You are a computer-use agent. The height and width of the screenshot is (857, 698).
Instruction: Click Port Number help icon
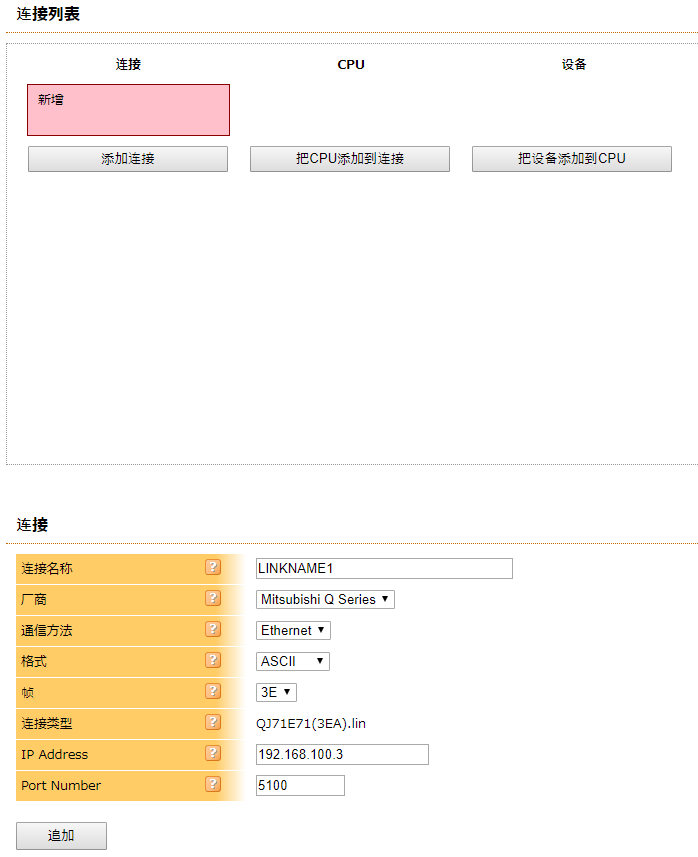pos(213,785)
